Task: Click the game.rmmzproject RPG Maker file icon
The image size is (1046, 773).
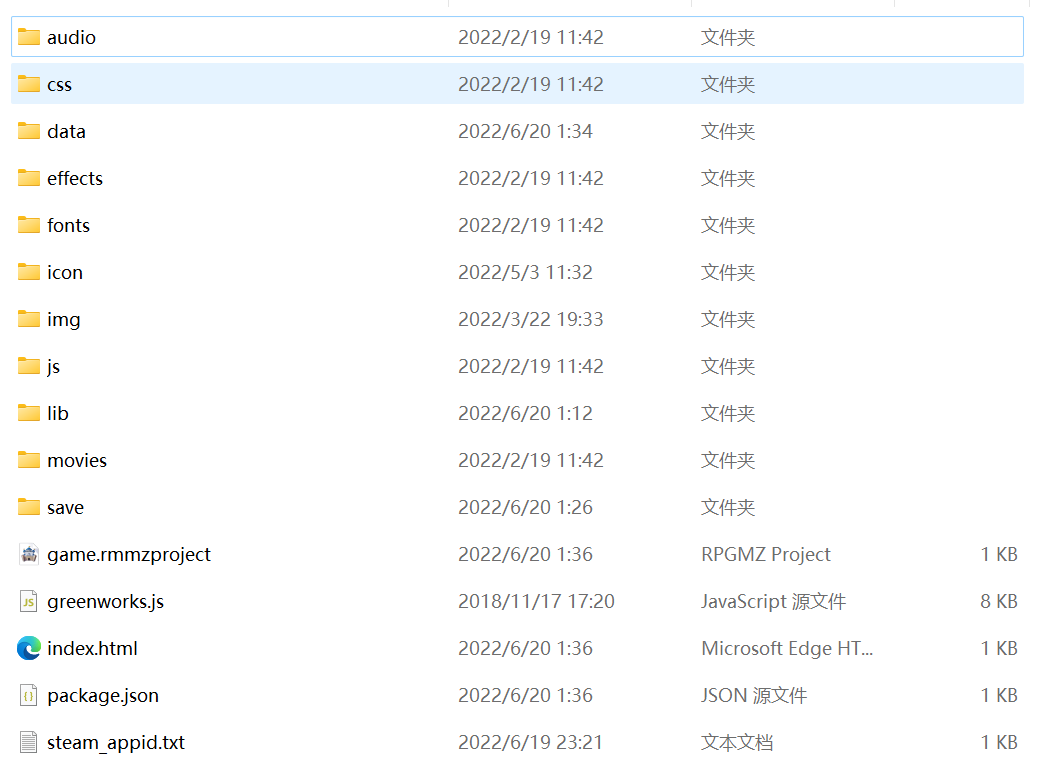Action: click(29, 554)
